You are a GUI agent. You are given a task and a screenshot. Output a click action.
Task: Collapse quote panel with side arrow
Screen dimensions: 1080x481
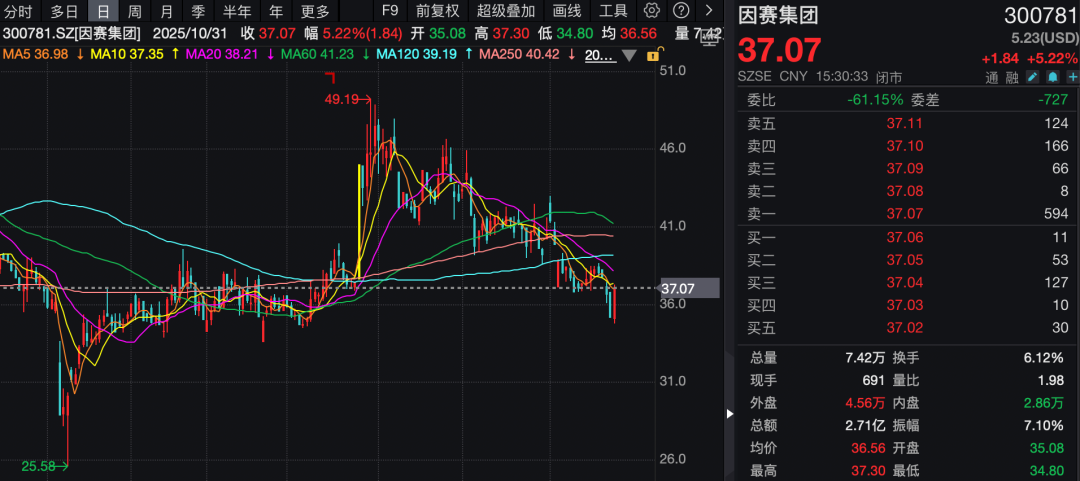pos(730,414)
